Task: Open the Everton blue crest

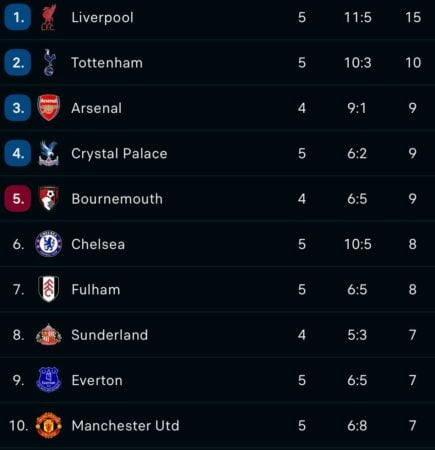Action: [x=49, y=380]
